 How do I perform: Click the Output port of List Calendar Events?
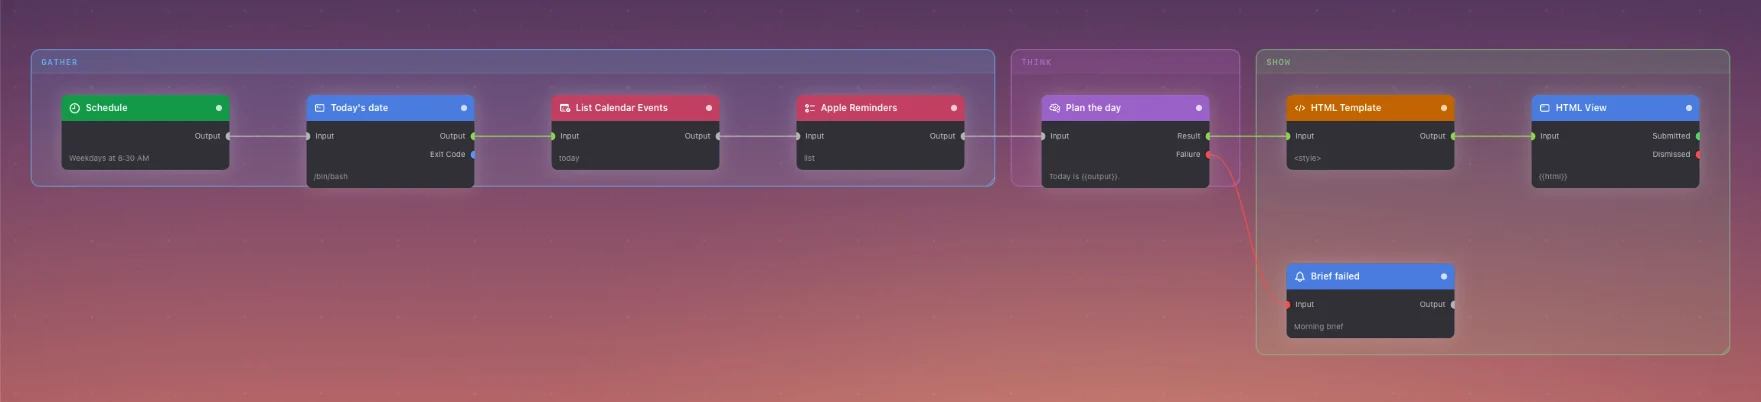719,136
